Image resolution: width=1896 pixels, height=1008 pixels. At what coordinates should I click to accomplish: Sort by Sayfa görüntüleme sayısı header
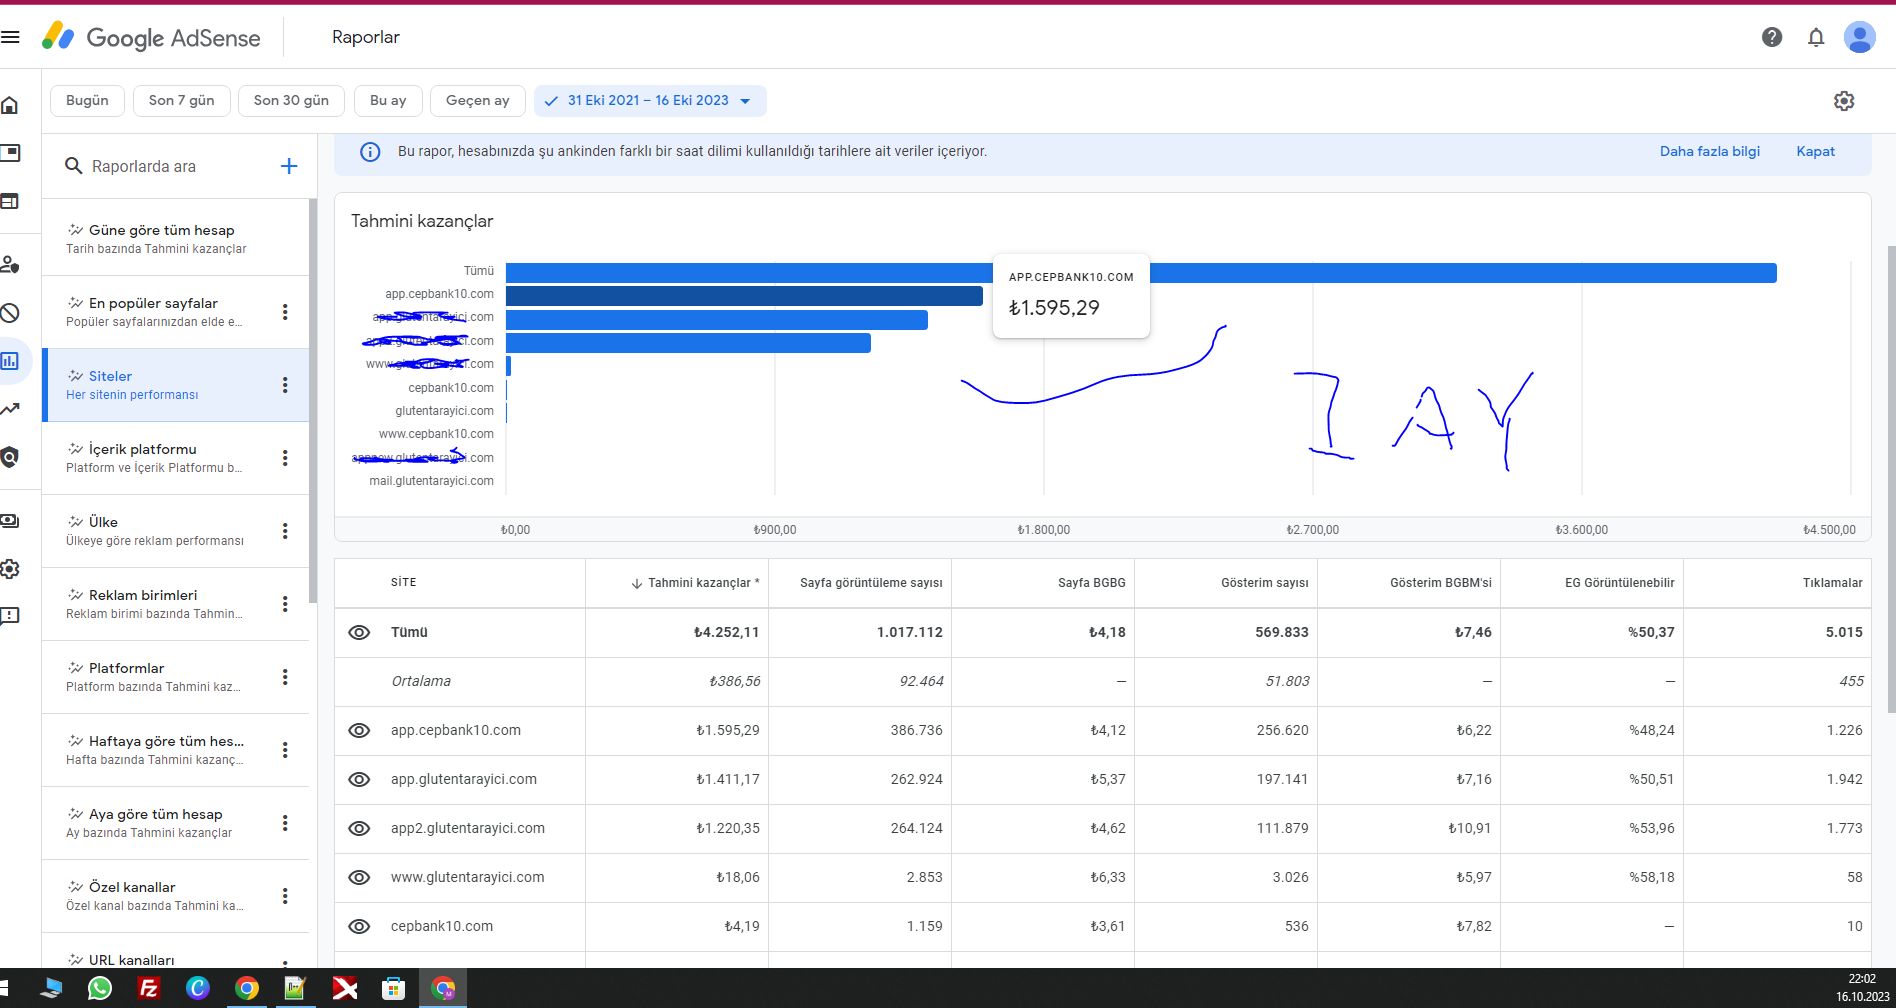click(871, 583)
